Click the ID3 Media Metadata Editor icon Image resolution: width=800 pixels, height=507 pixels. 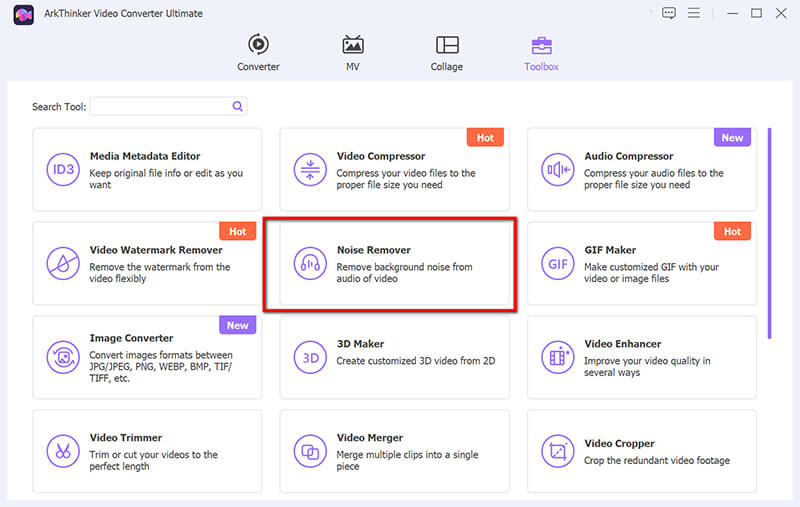tap(63, 169)
